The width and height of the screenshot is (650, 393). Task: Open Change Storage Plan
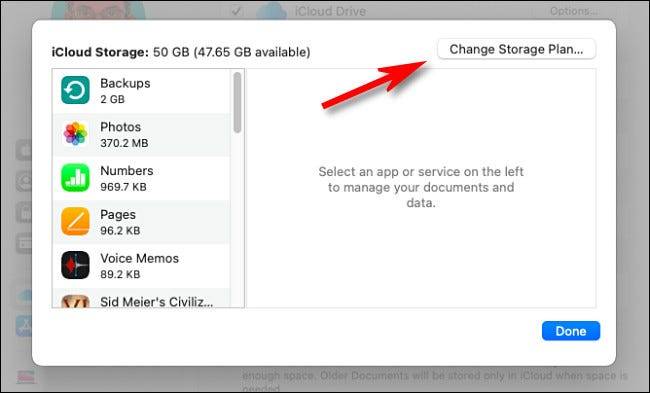tap(517, 49)
